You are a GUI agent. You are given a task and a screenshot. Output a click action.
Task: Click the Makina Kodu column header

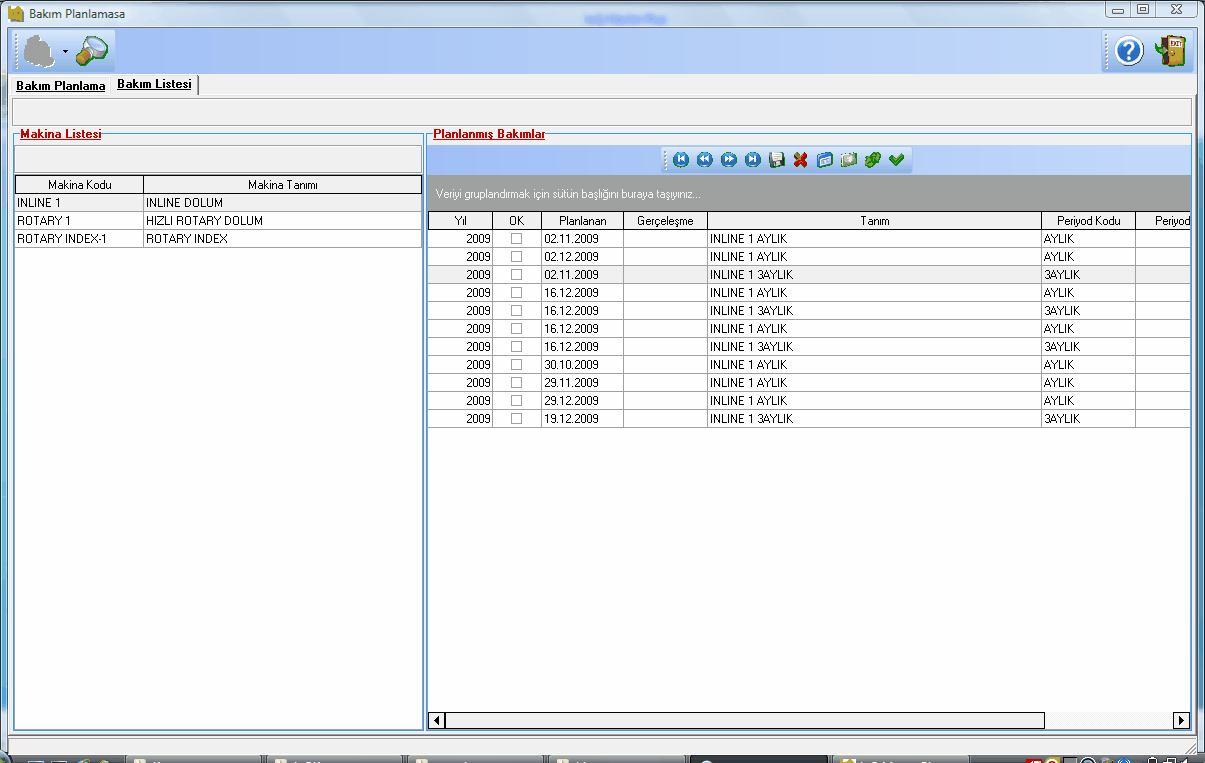[79, 185]
